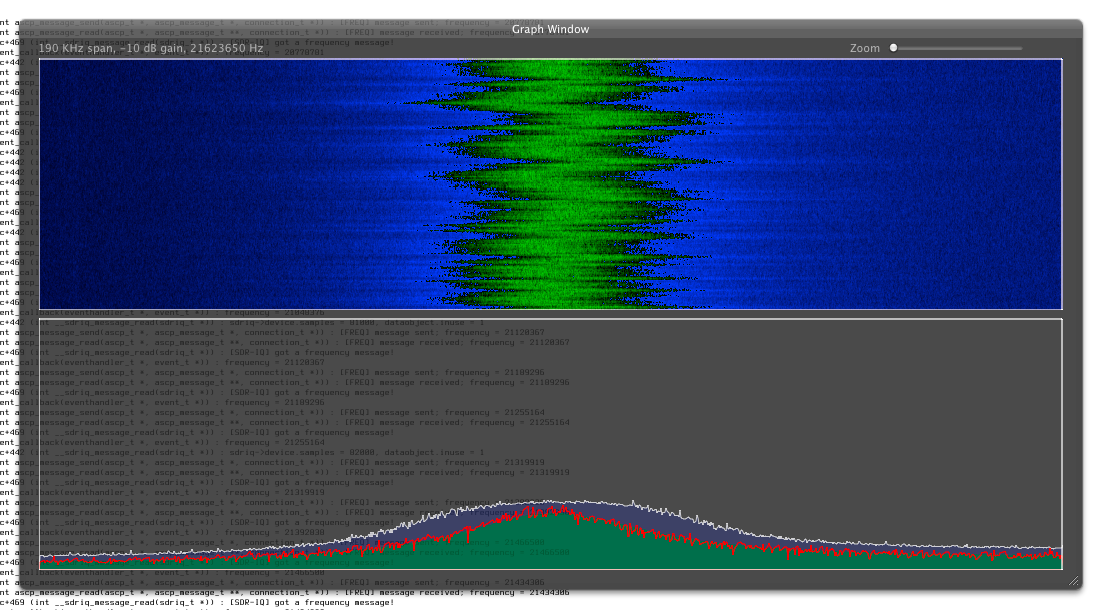Click the "Zoom" label text
The width and height of the screenshot is (1100, 610).
pos(865,48)
